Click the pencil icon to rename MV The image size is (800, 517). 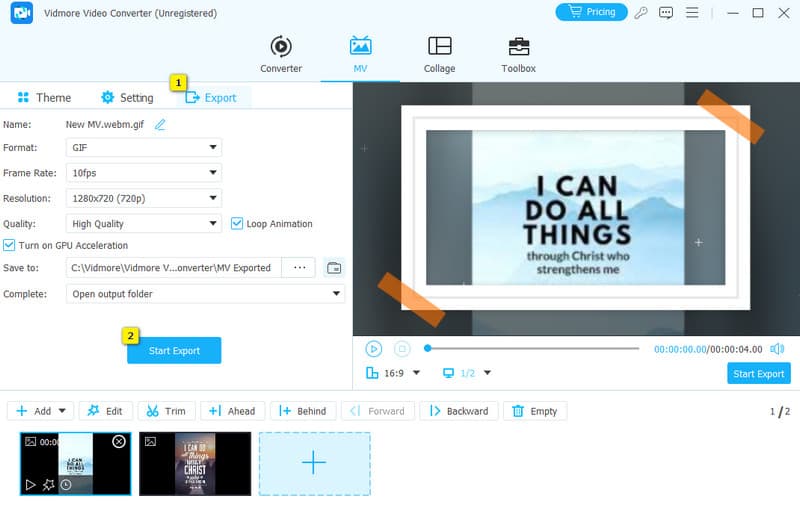(x=160, y=125)
